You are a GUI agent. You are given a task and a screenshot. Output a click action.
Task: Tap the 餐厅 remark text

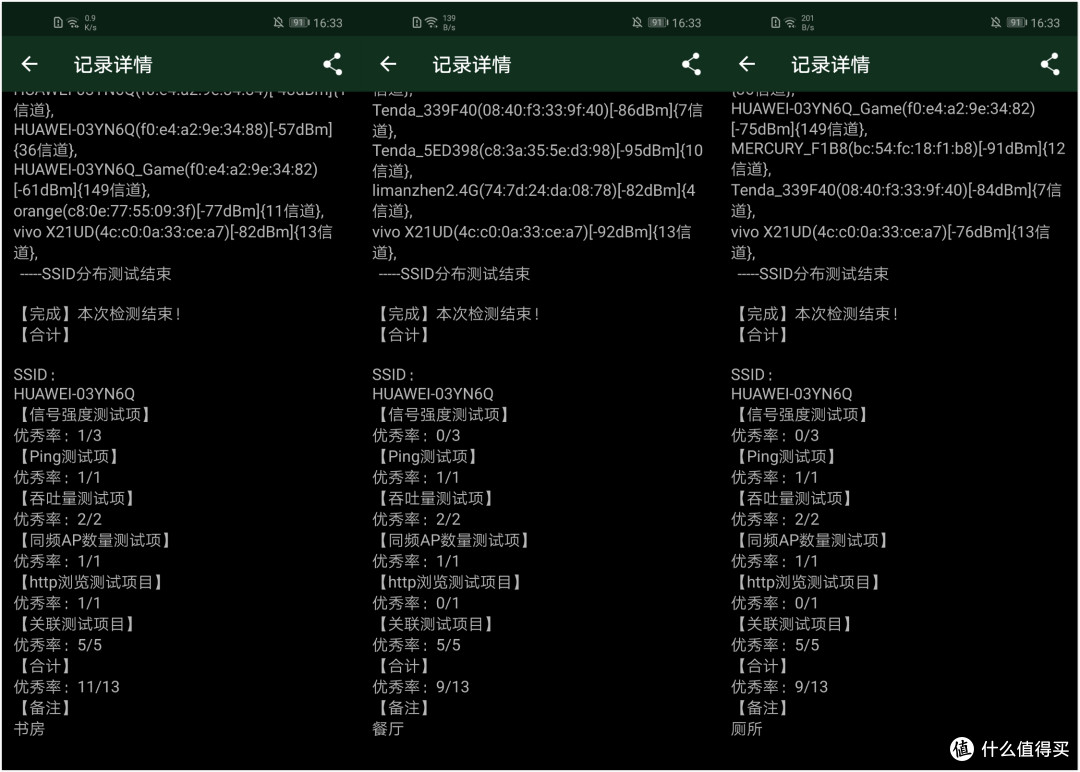tap(388, 729)
